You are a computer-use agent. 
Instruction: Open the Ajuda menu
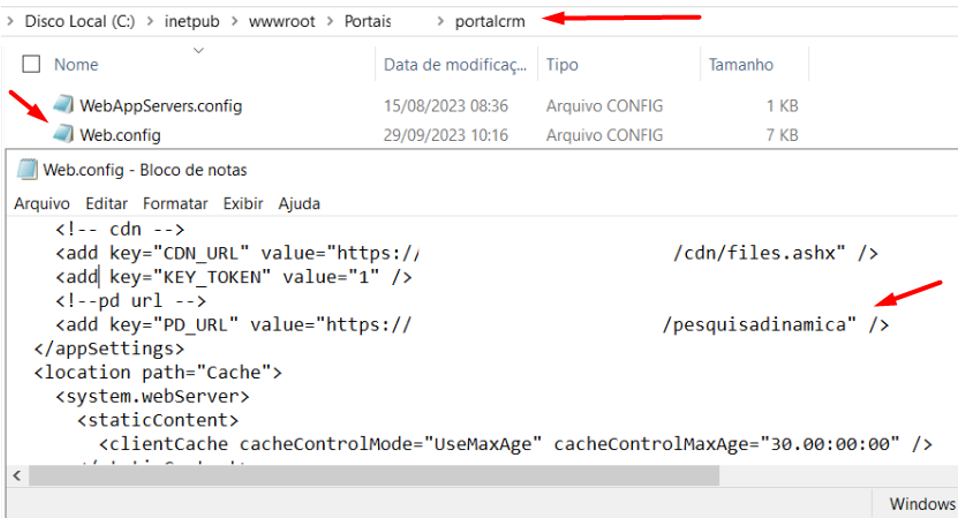[299, 203]
